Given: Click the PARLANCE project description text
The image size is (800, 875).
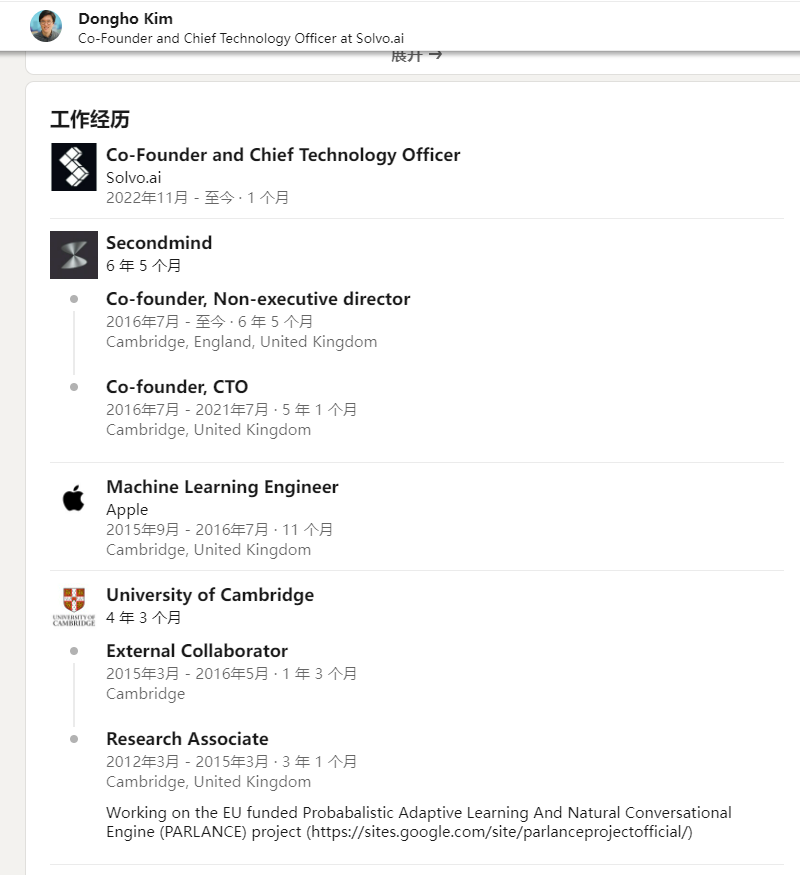Looking at the screenshot, I should click(418, 822).
